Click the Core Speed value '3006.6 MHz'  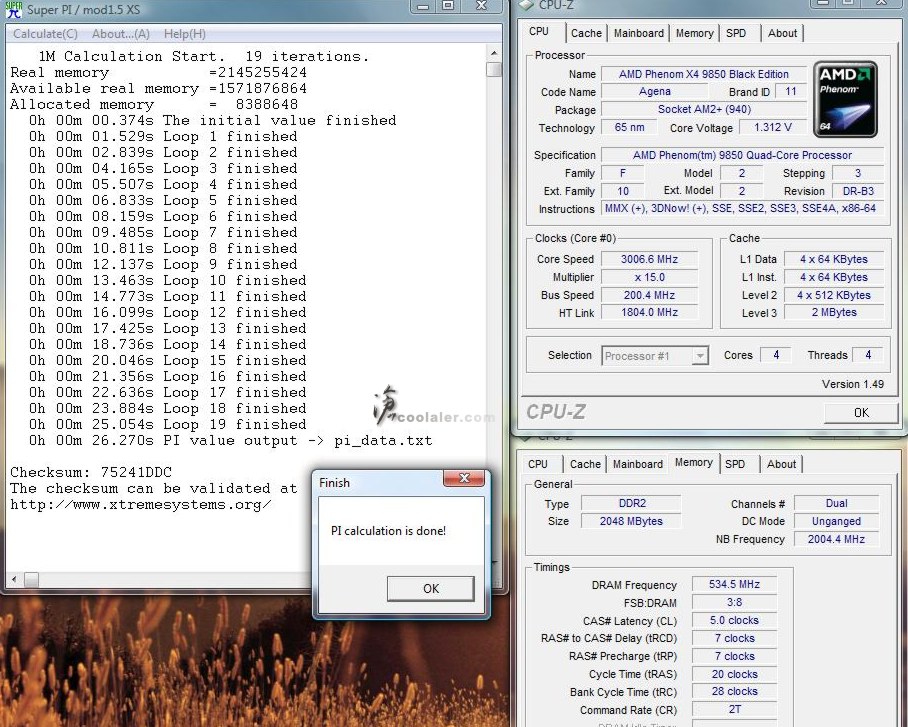649,259
